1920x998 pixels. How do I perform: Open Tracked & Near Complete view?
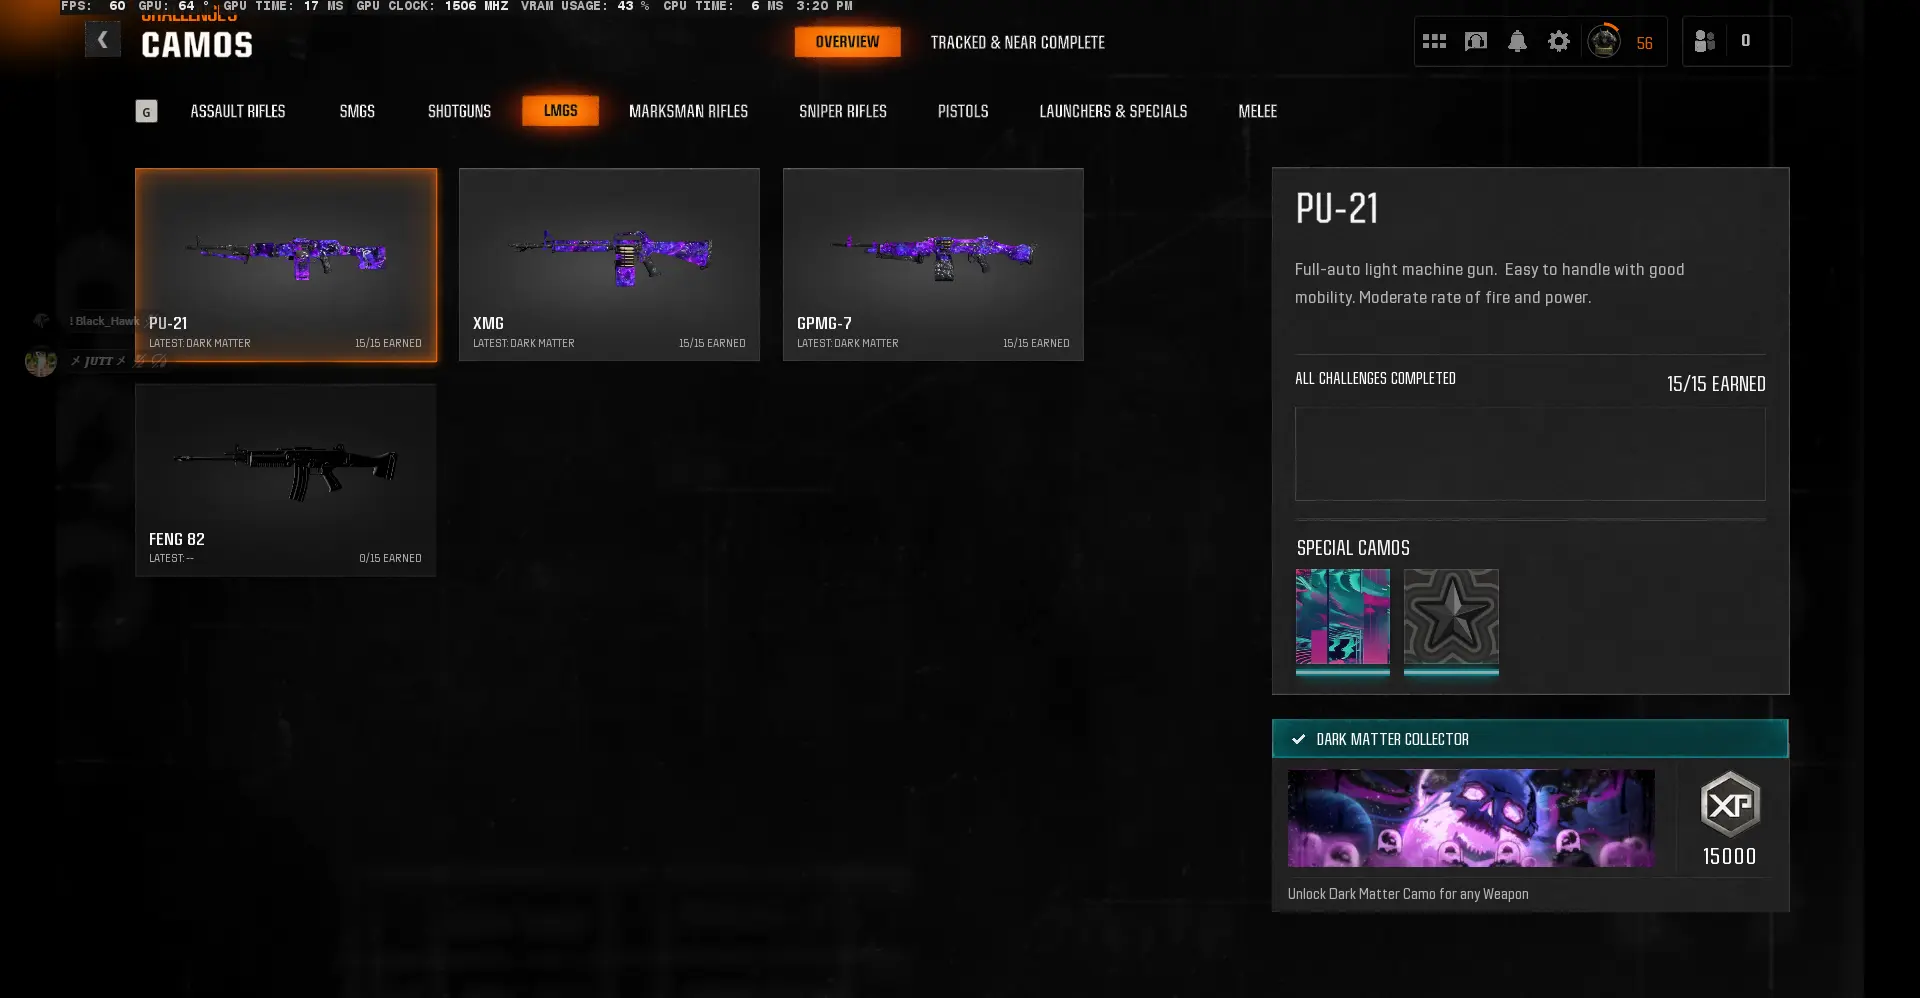point(1017,42)
